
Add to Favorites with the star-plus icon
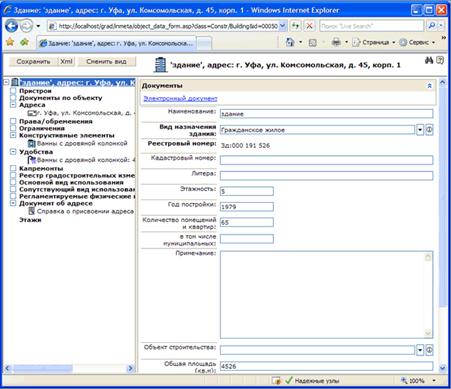[24, 42]
